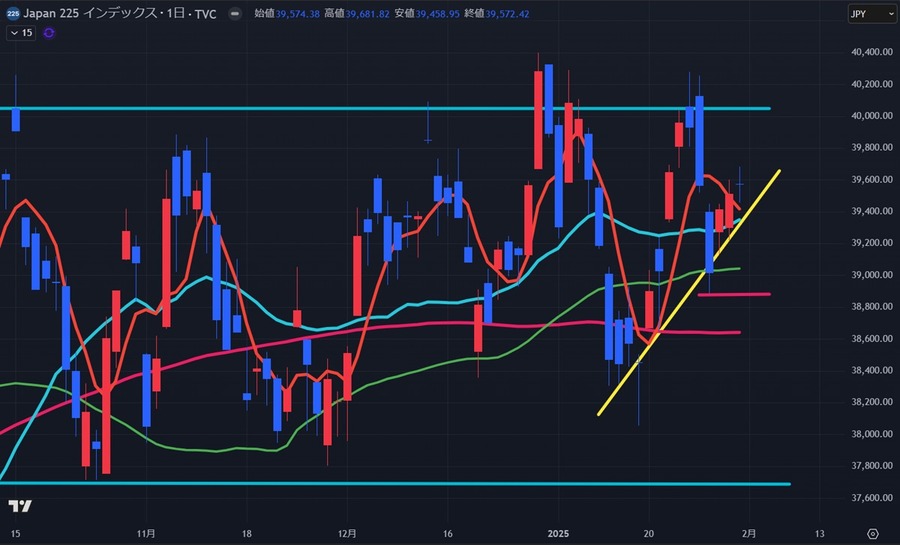Click the purple circular refresh icon
Screen dimensions: 900x545
(50, 33)
